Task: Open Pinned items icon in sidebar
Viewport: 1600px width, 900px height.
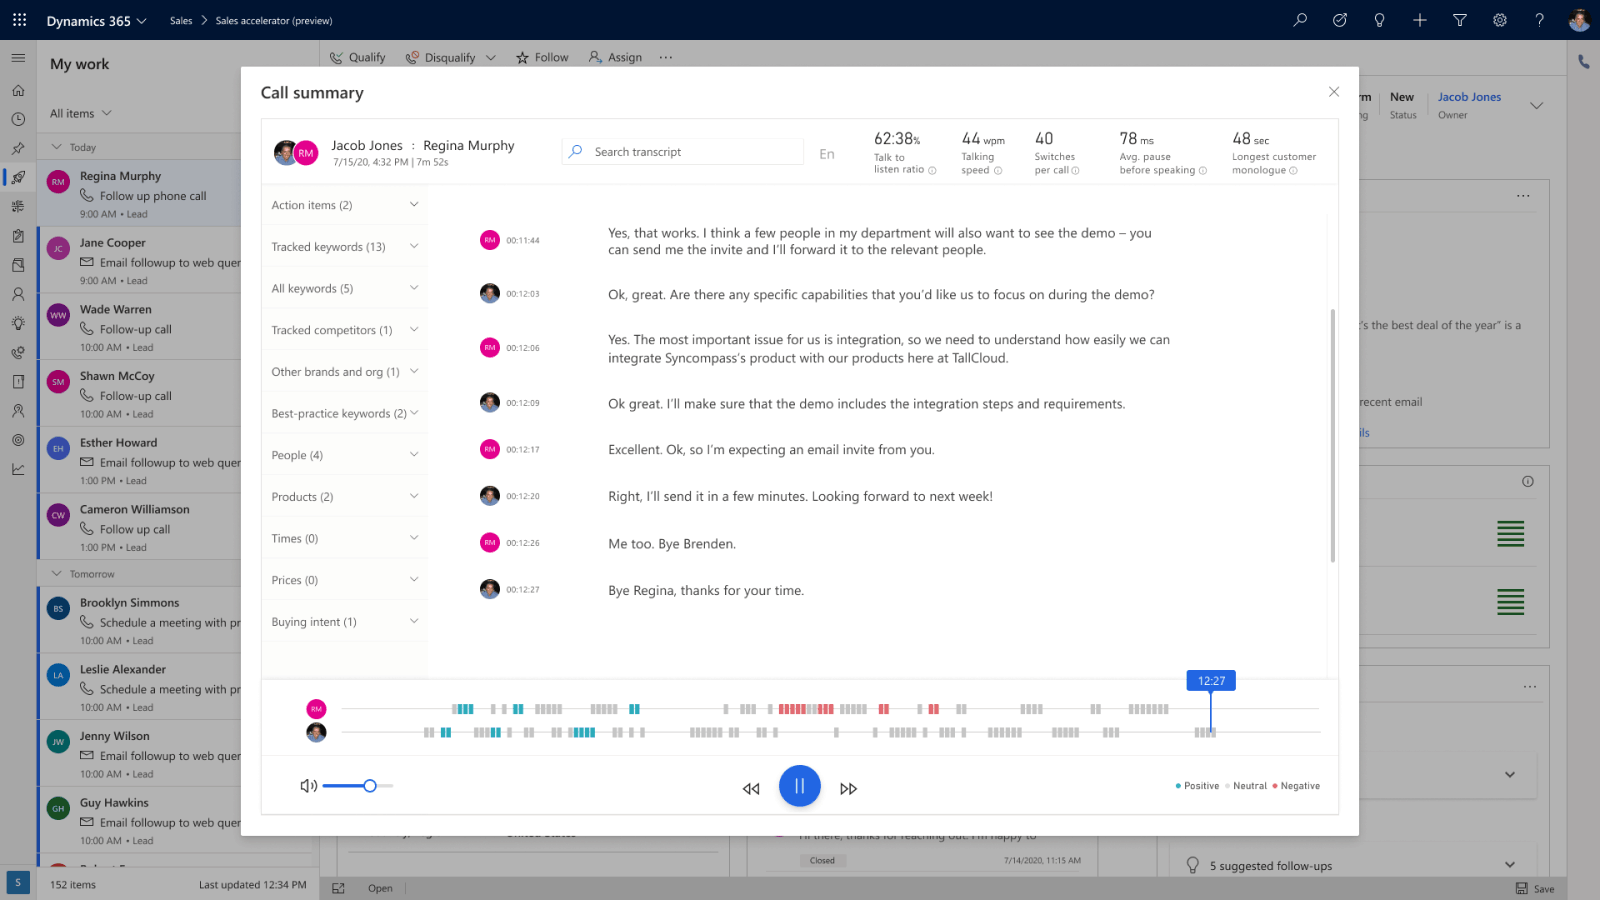Action: (18, 148)
